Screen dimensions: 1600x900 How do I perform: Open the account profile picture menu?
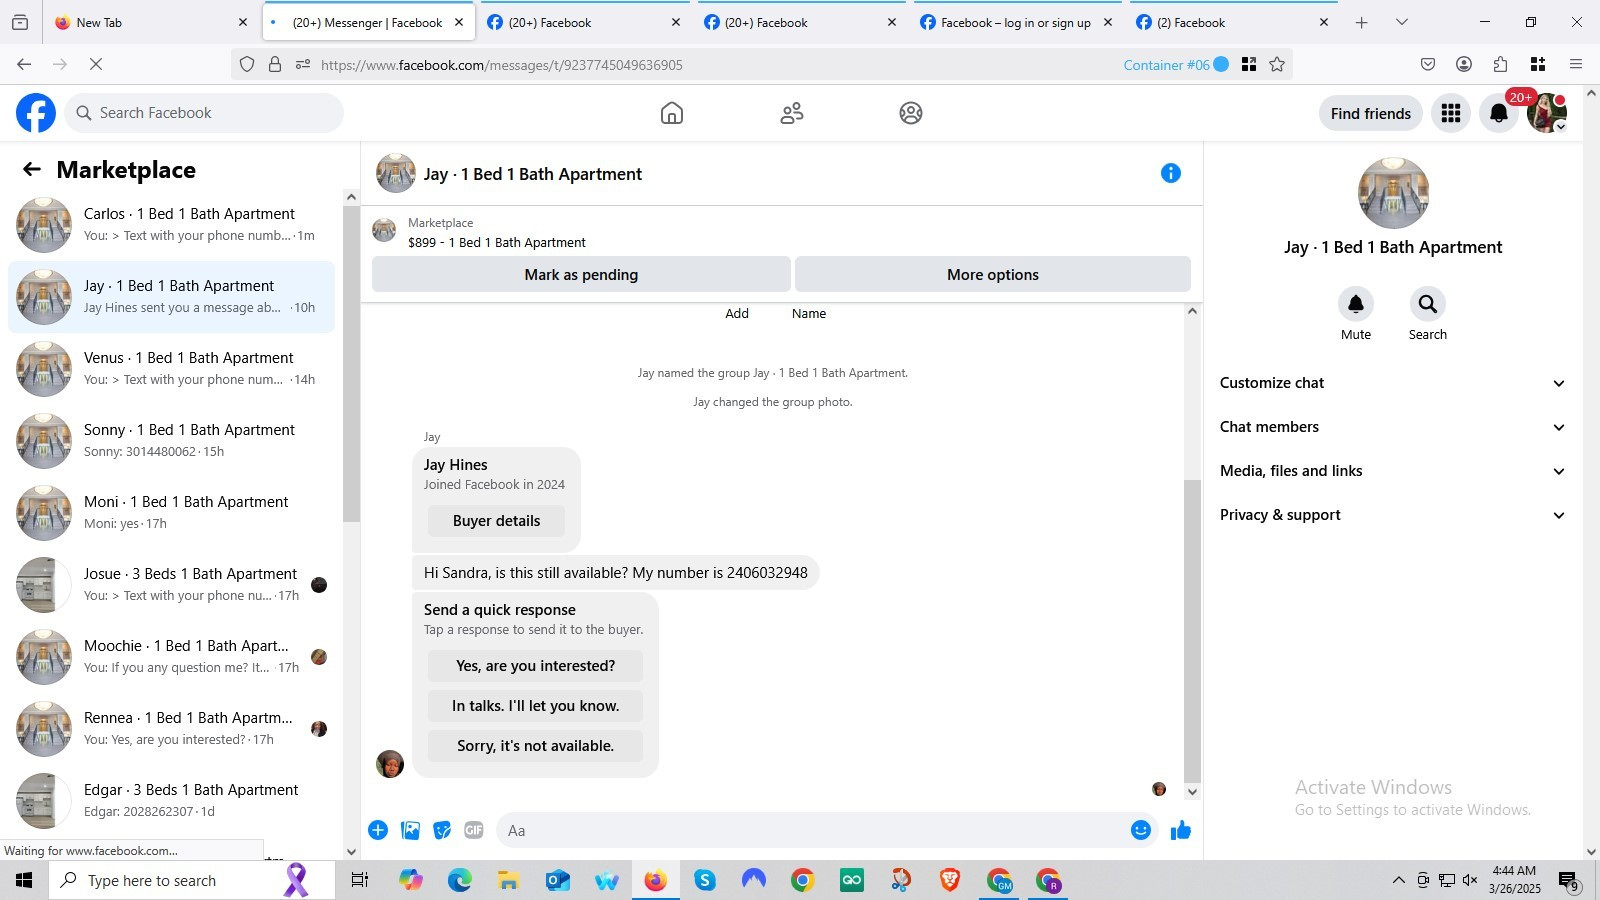click(x=1547, y=113)
